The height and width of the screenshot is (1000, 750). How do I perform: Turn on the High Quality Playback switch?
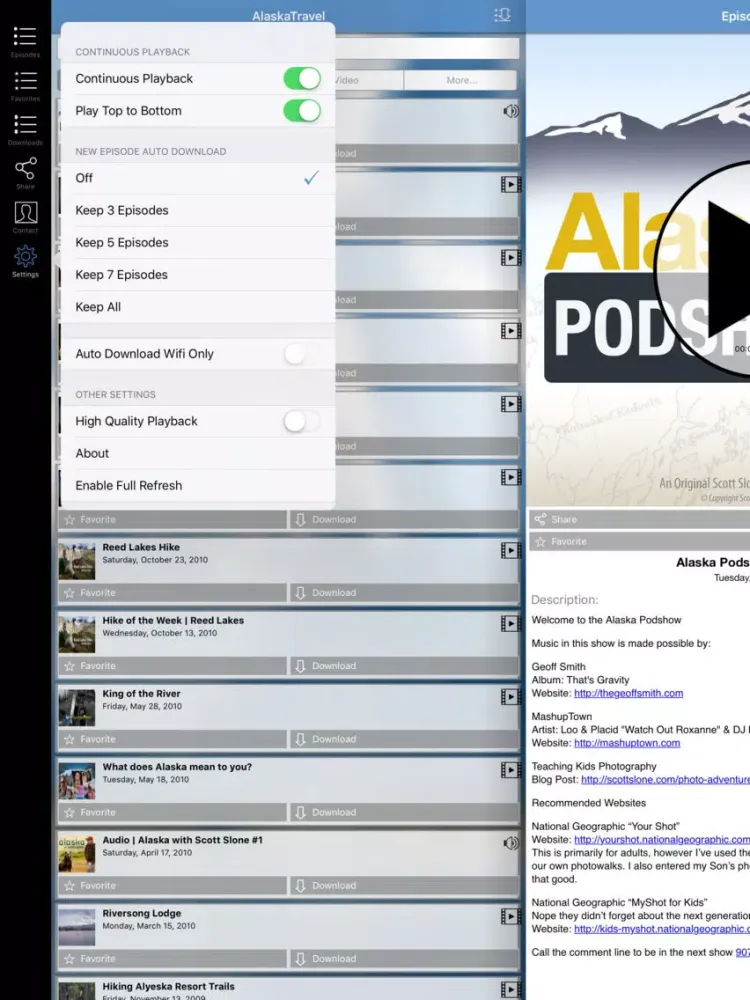[302, 421]
